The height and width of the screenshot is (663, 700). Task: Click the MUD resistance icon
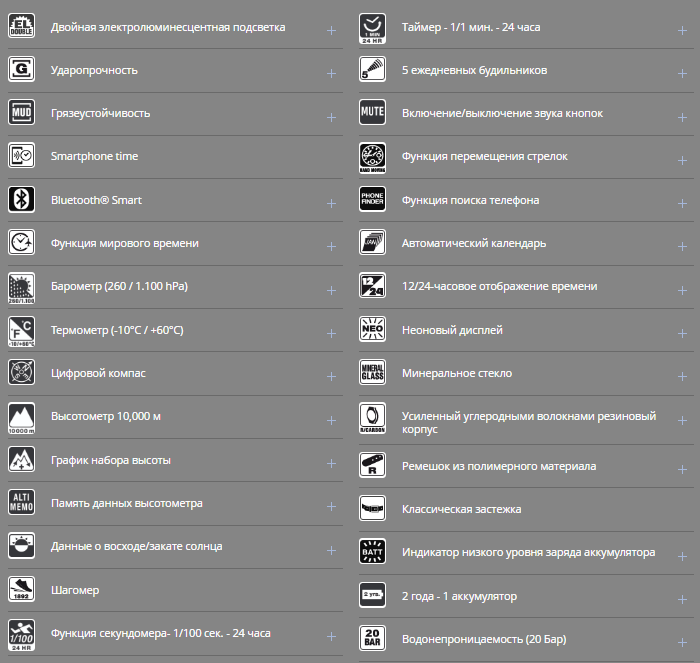(x=21, y=113)
